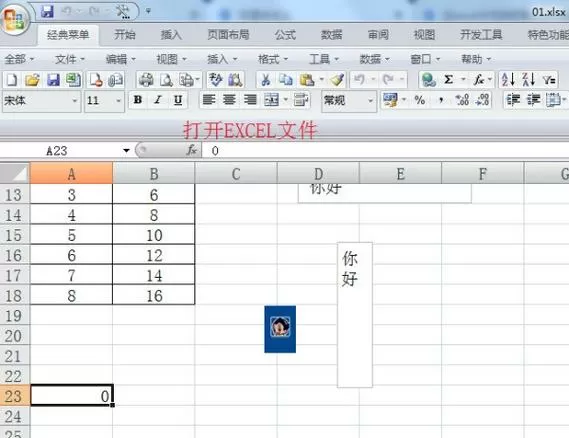Open the 帮助 classic menu
The image size is (569, 438).
tap(476, 59)
